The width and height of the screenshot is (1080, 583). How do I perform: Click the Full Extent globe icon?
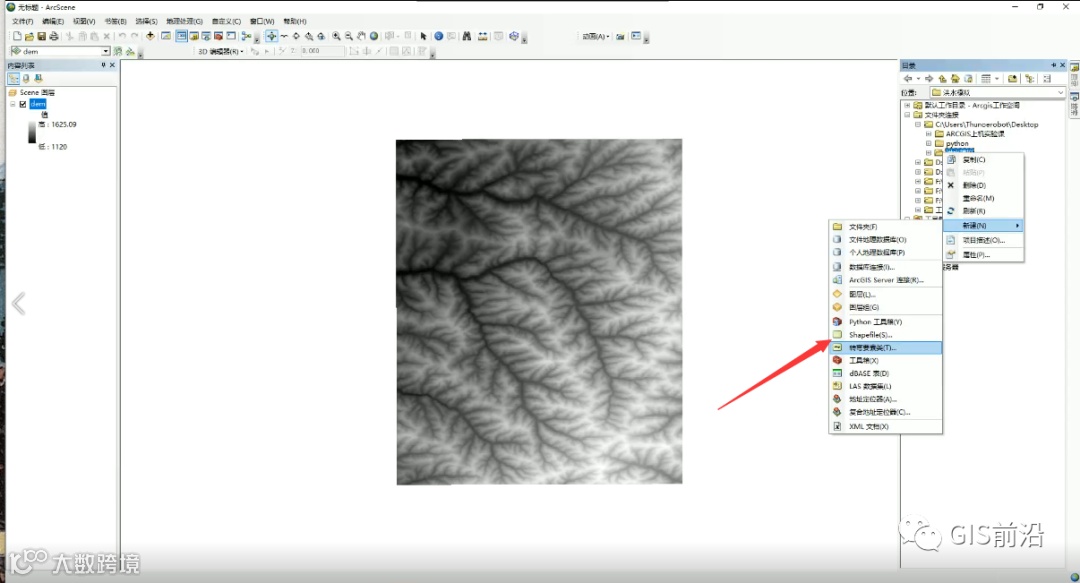coord(374,36)
